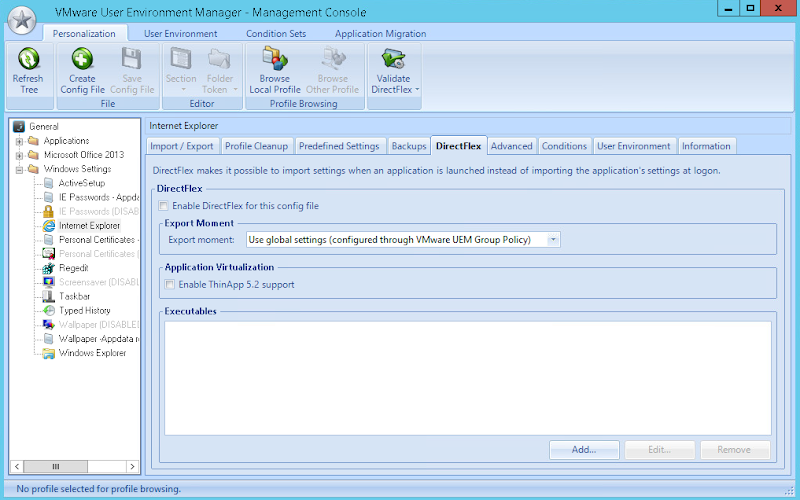Click the Folder Token icon
This screenshot has width=800, height=500.
coord(219,59)
